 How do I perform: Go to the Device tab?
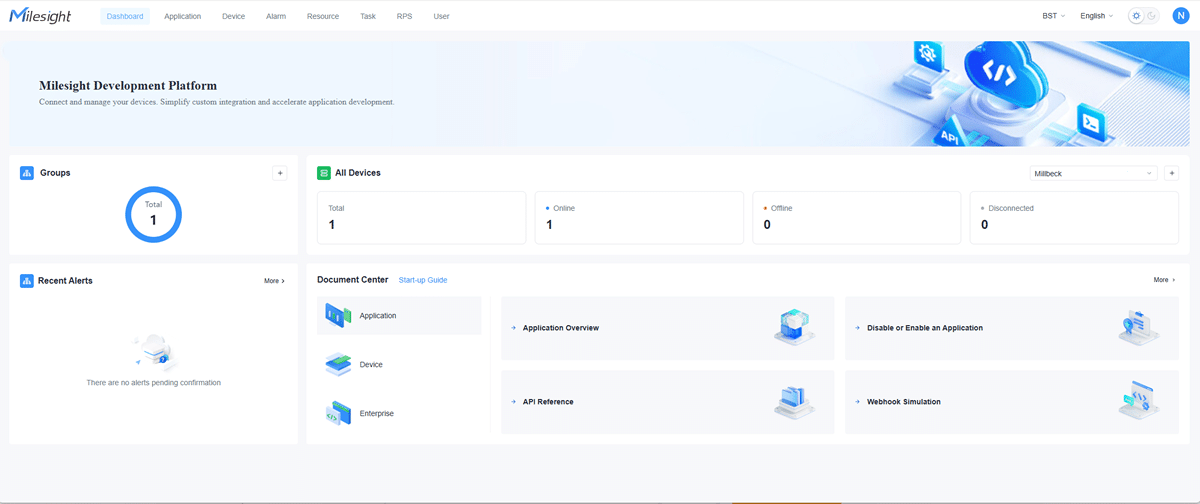point(233,16)
